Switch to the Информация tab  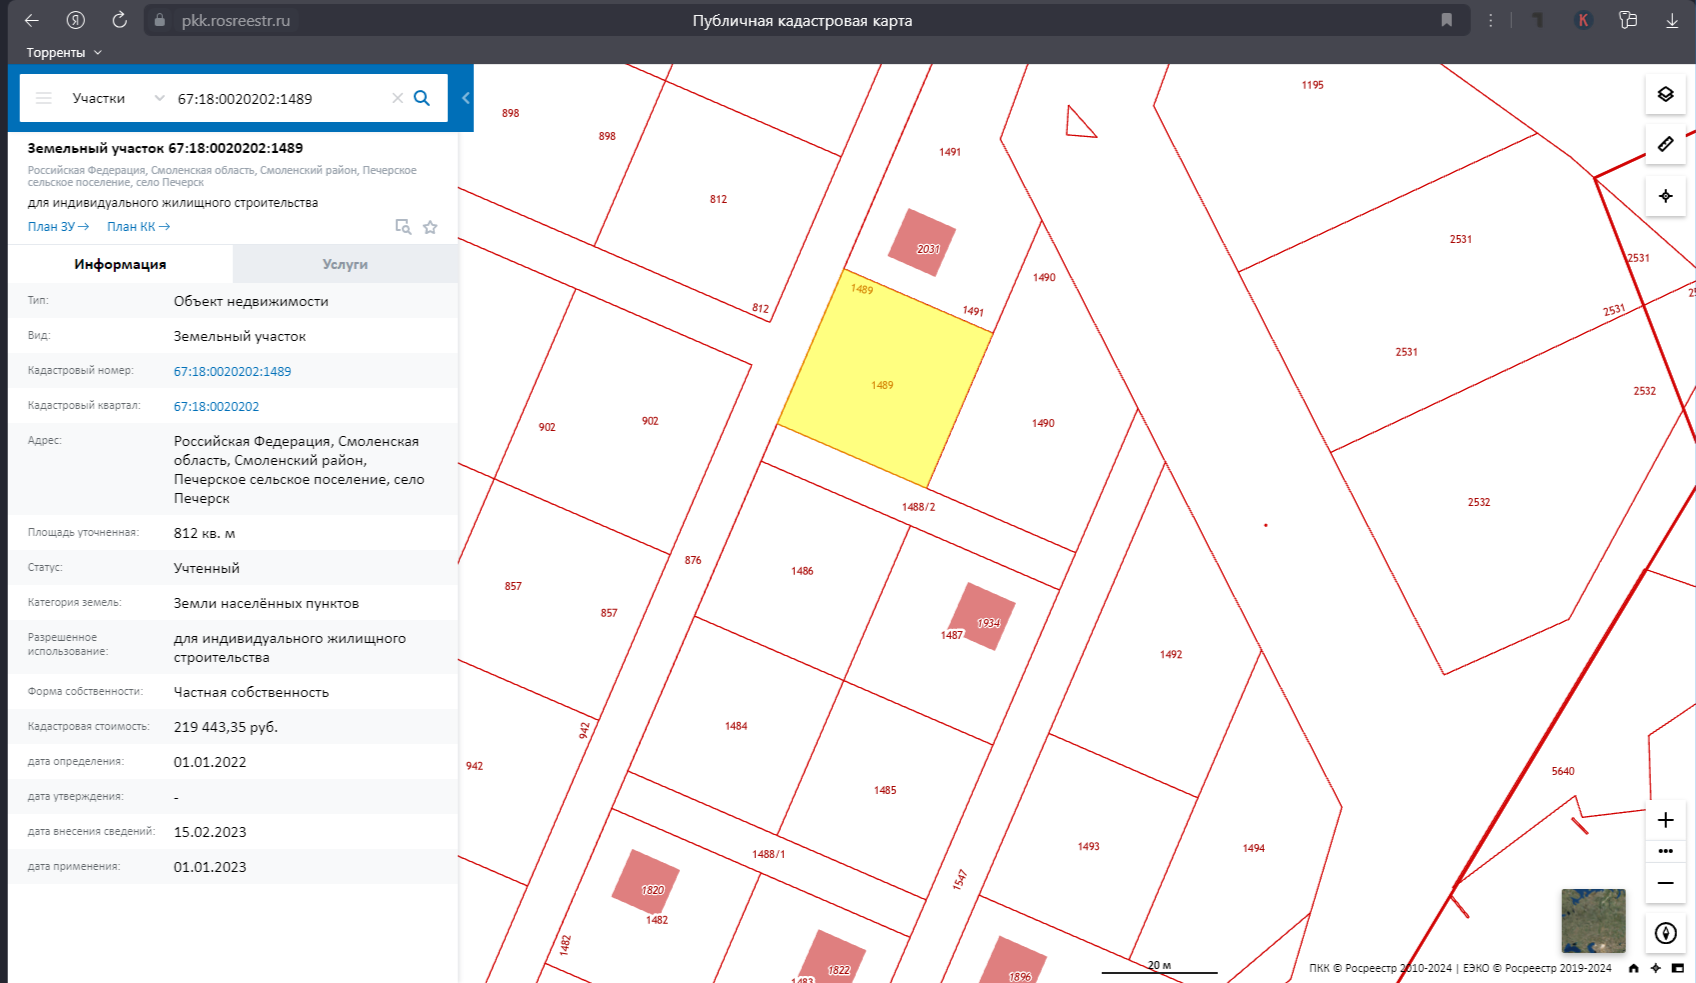pos(120,264)
